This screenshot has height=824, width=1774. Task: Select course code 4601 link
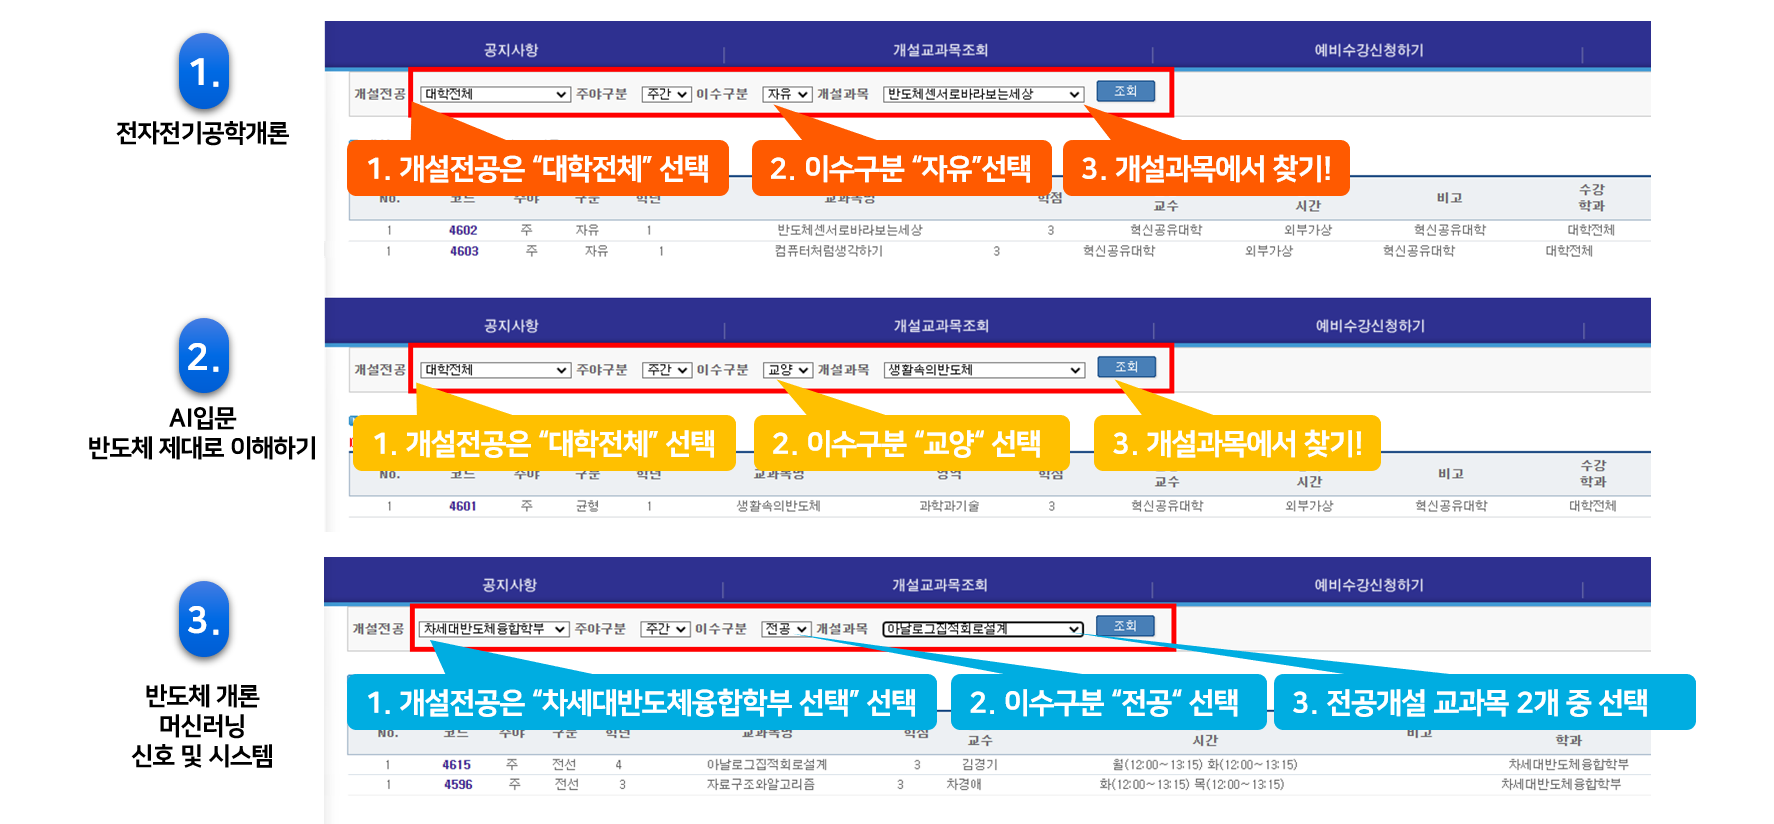(463, 506)
